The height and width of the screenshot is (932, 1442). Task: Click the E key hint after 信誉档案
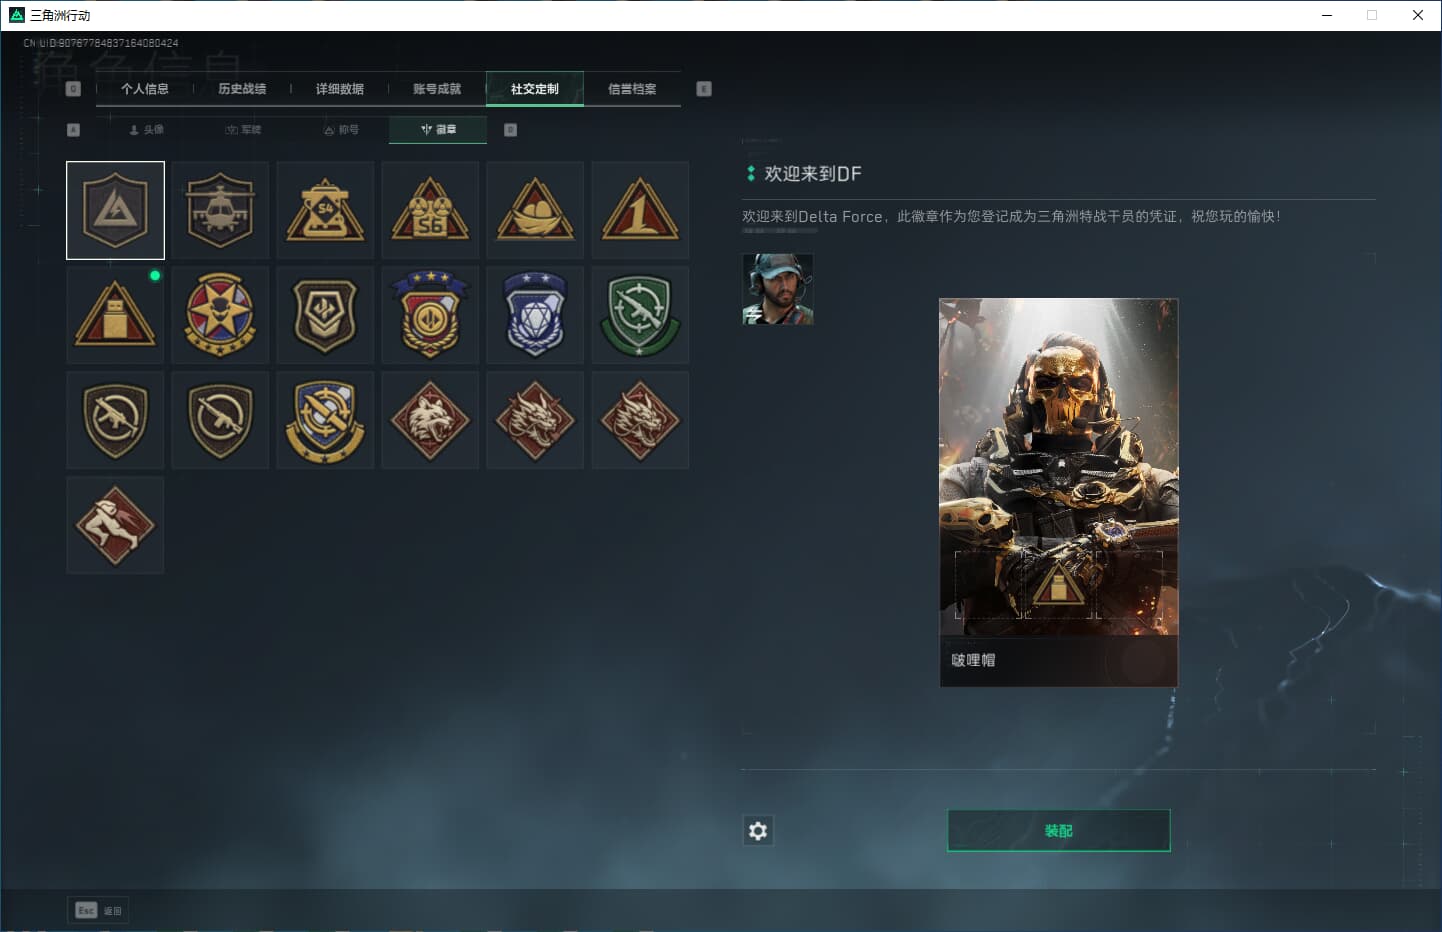pos(704,89)
